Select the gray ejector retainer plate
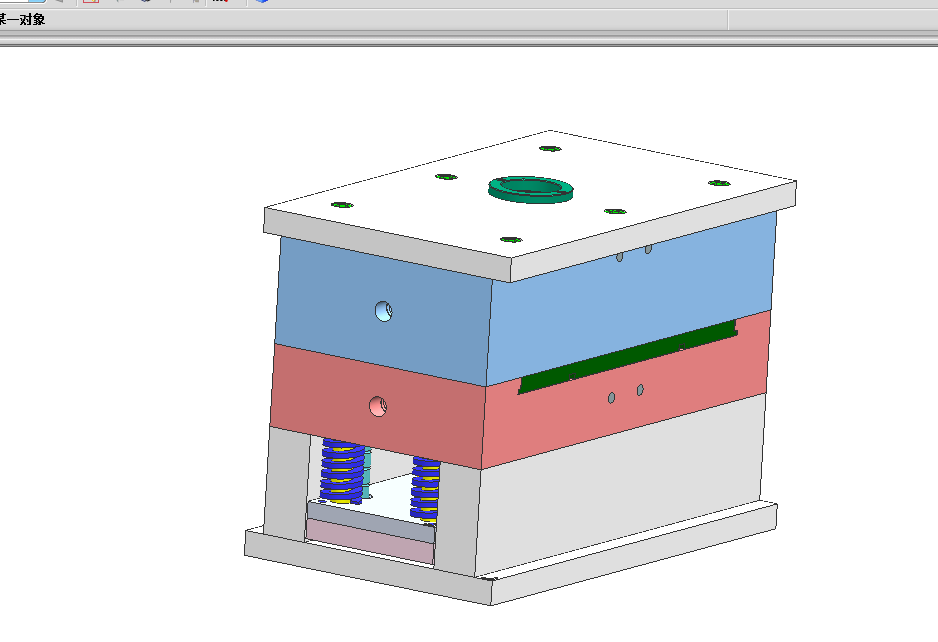 pos(371,522)
